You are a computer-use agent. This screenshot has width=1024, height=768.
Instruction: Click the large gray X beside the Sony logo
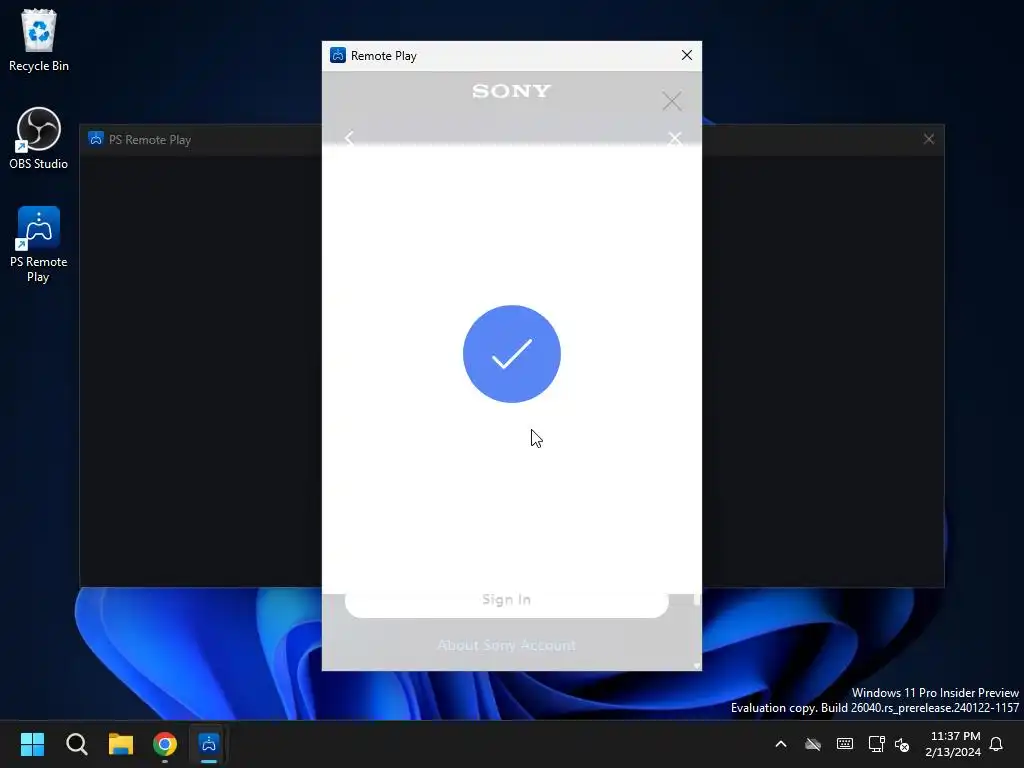point(671,101)
